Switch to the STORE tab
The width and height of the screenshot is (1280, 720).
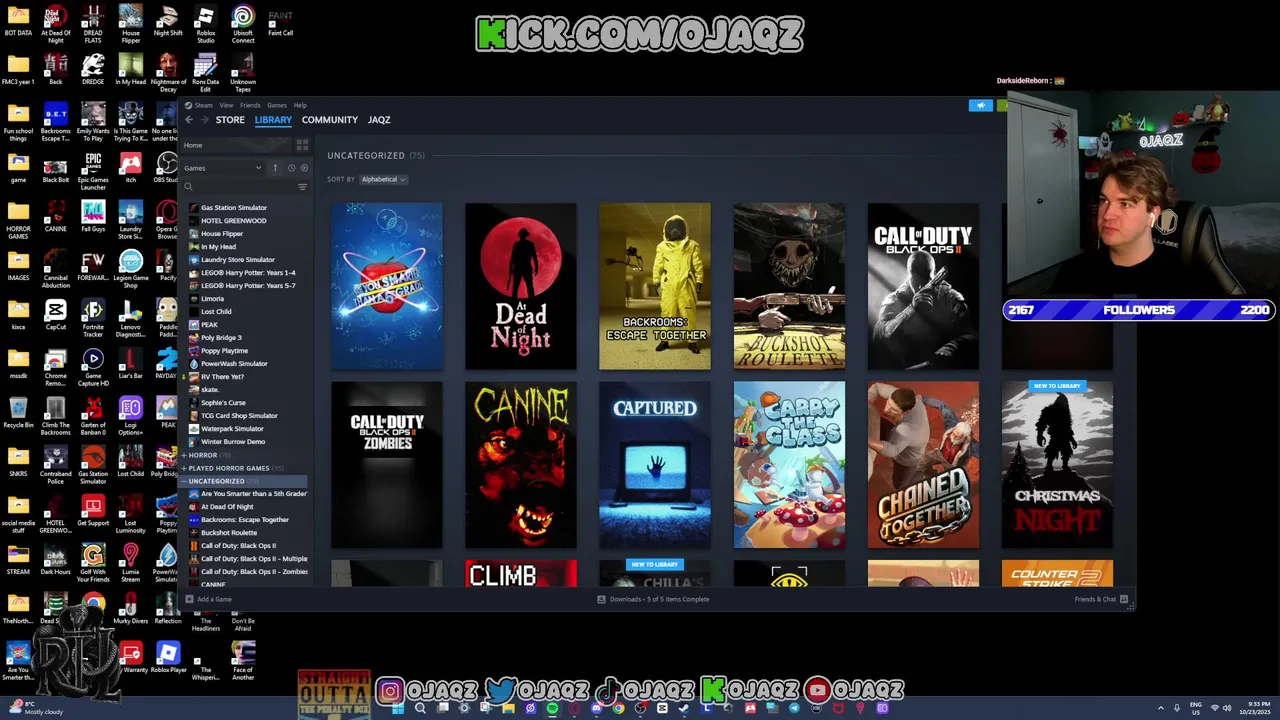[230, 120]
